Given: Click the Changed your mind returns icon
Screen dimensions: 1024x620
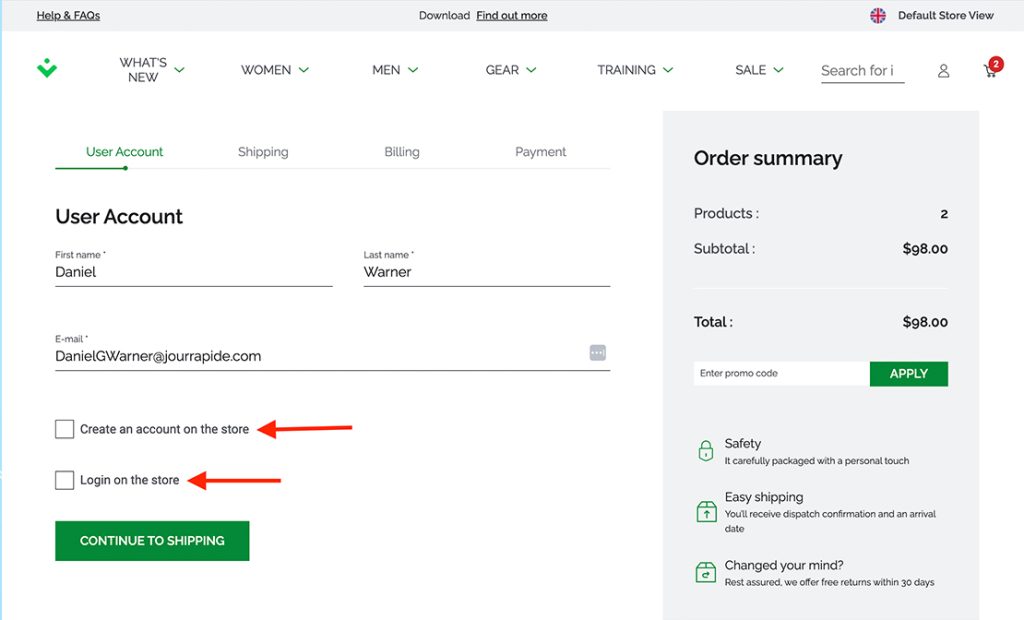Looking at the screenshot, I should 705,572.
